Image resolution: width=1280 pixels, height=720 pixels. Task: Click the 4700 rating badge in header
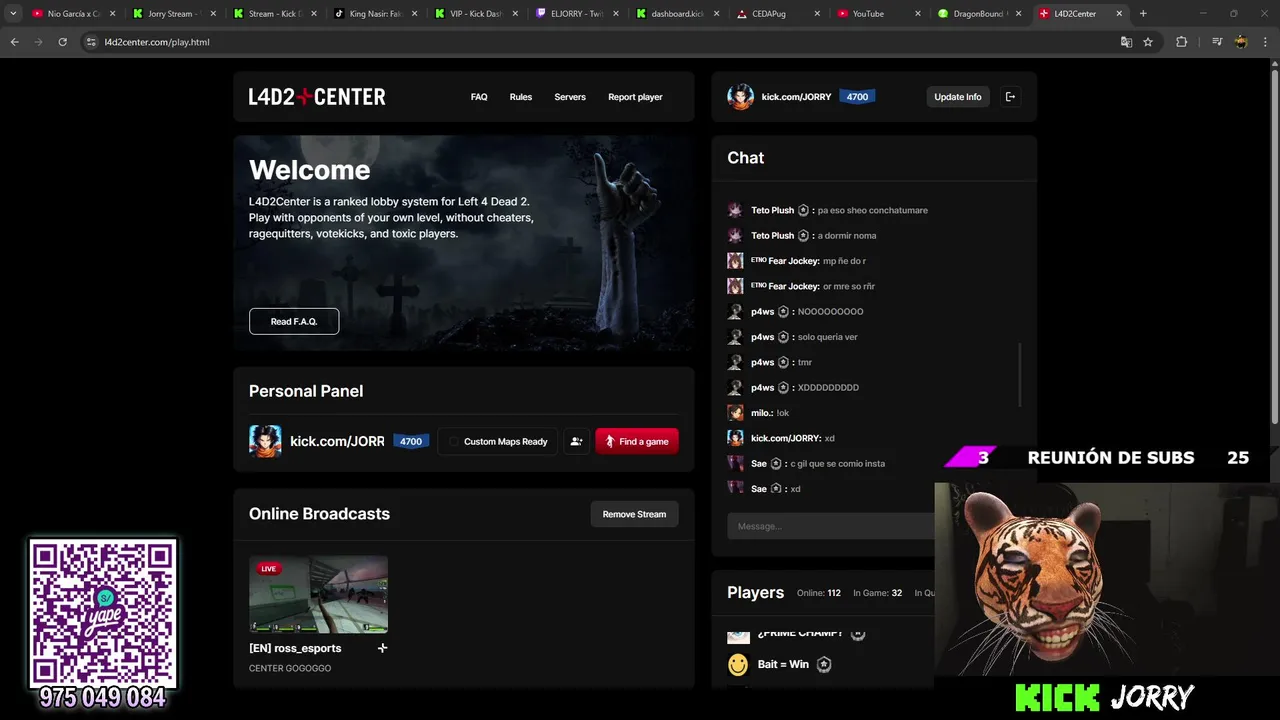857,97
